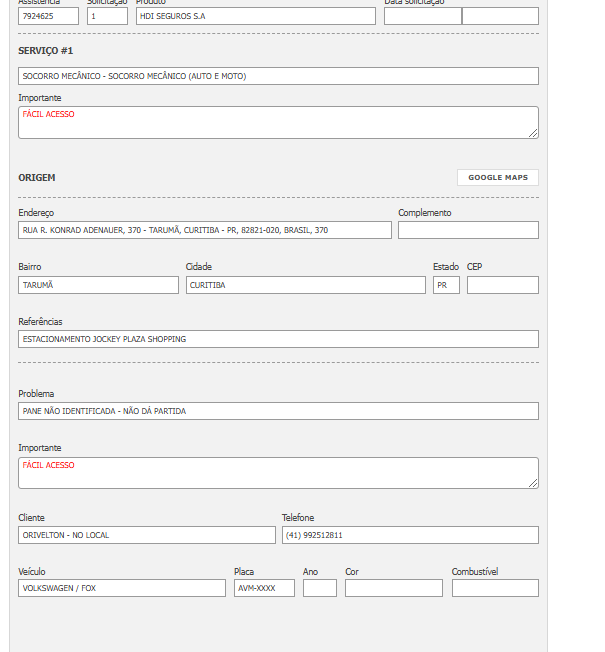Select the empty Complemento field
Screen dimensions: 605x652
point(468,230)
